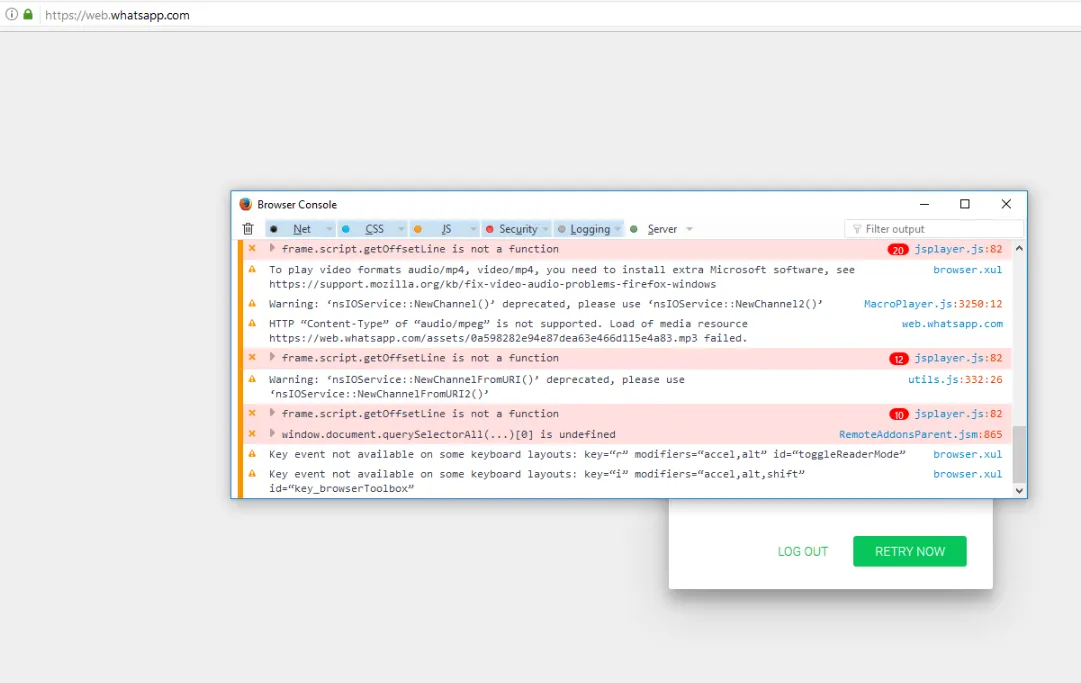Close the Browser Console window
This screenshot has height=683, width=1081.
[x=1006, y=204]
